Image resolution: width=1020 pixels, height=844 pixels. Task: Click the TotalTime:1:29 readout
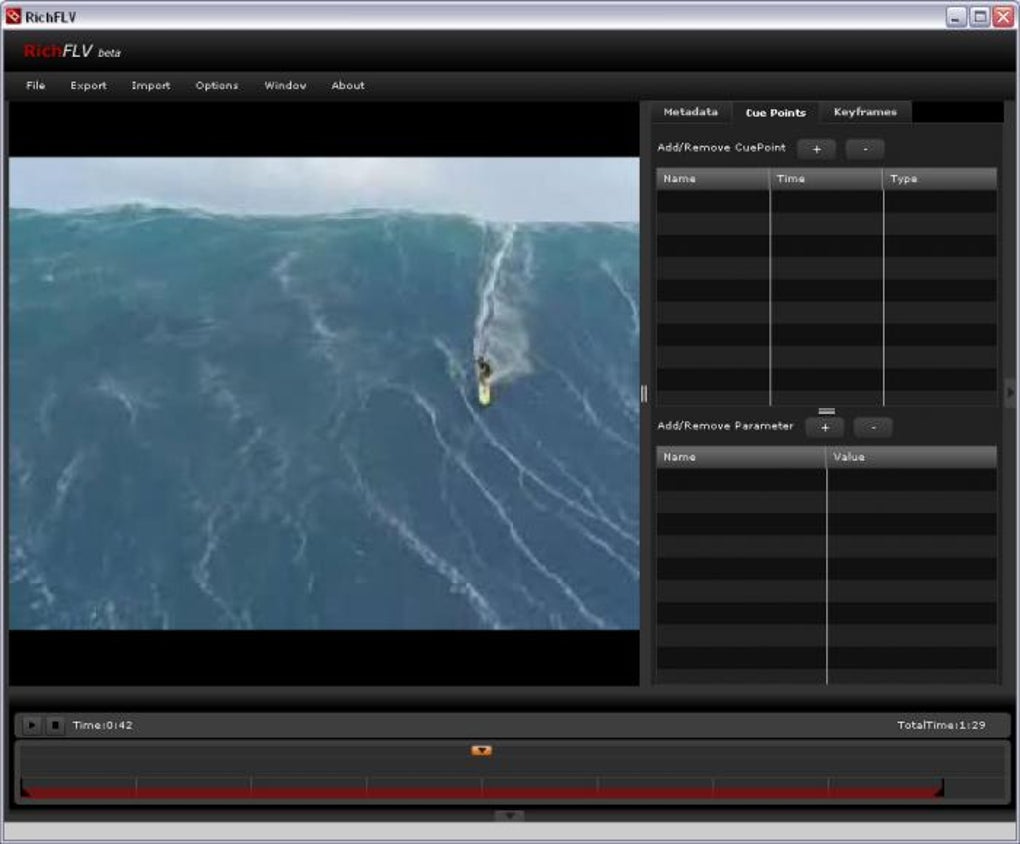[x=941, y=725]
